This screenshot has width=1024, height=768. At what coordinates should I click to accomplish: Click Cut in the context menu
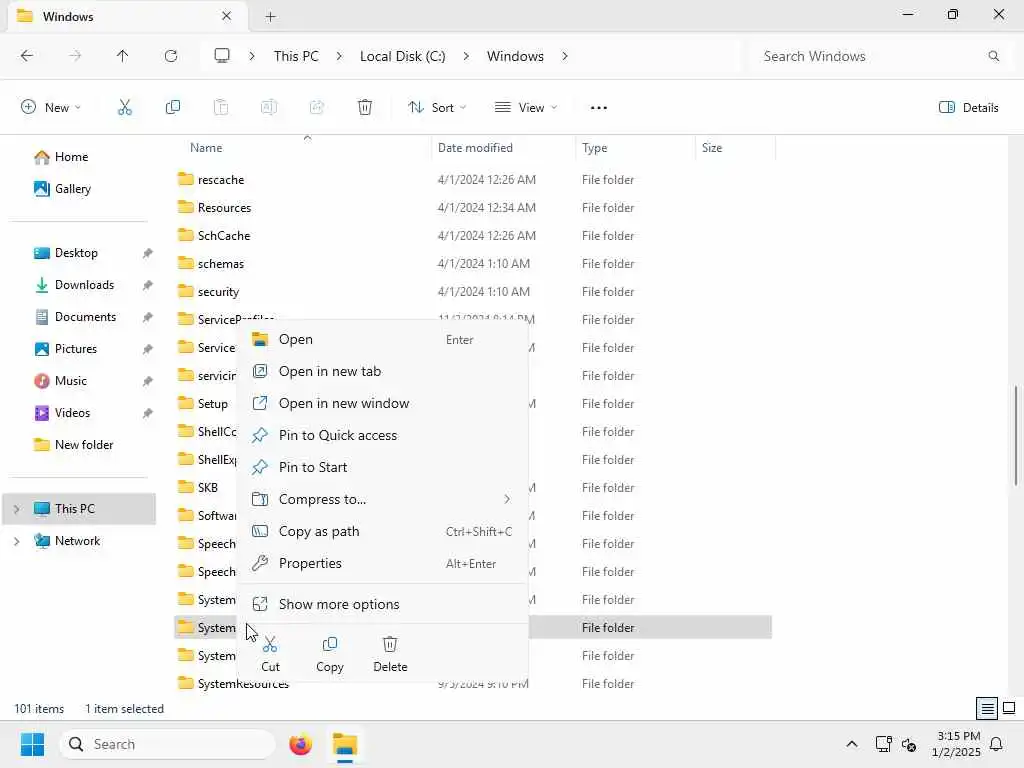tap(270, 654)
